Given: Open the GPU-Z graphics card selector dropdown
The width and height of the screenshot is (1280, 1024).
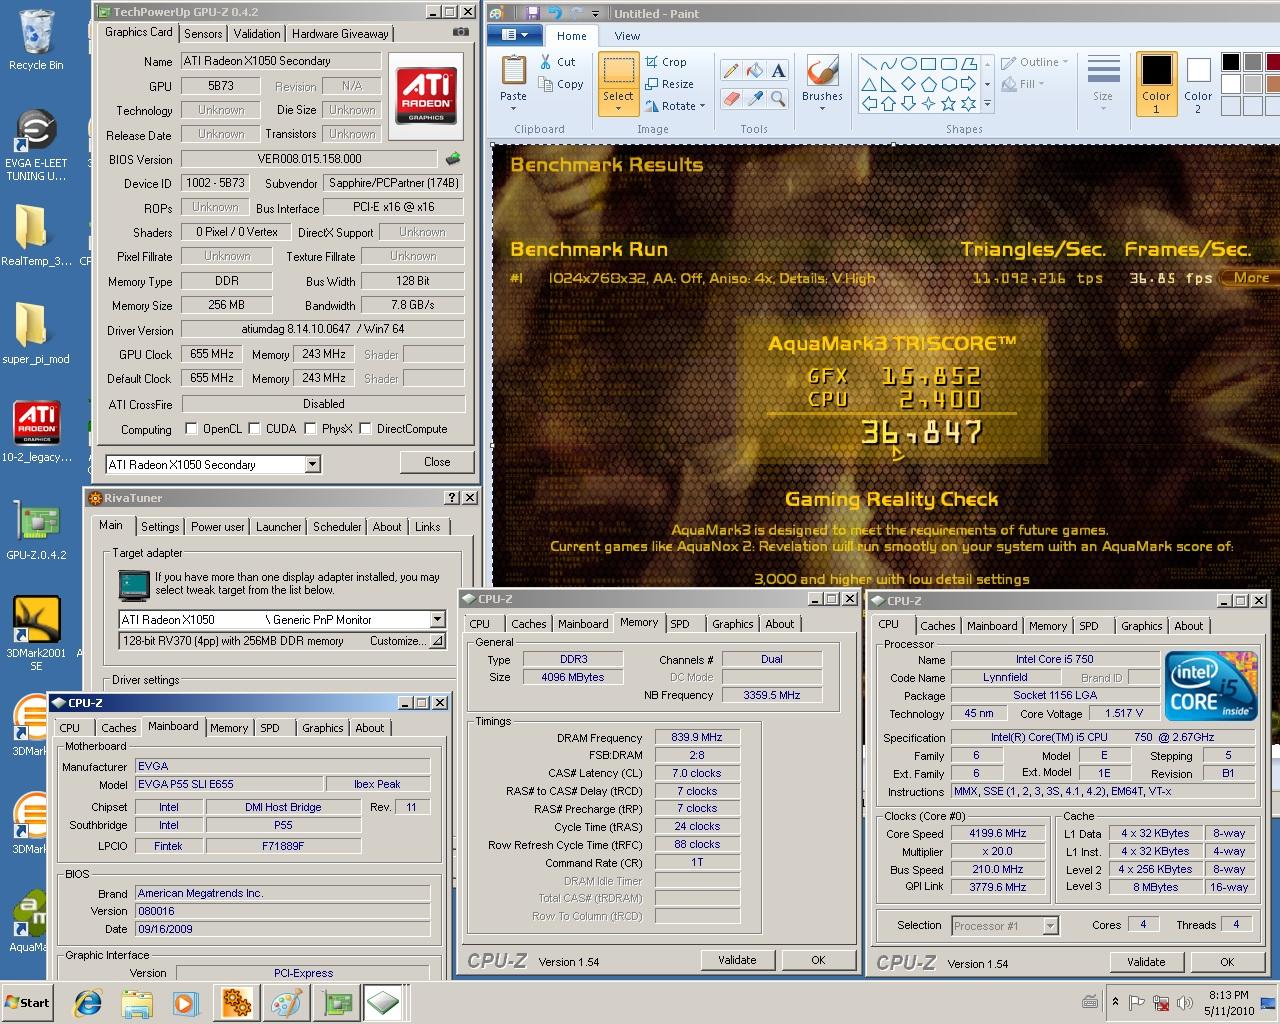Looking at the screenshot, I should [x=313, y=464].
